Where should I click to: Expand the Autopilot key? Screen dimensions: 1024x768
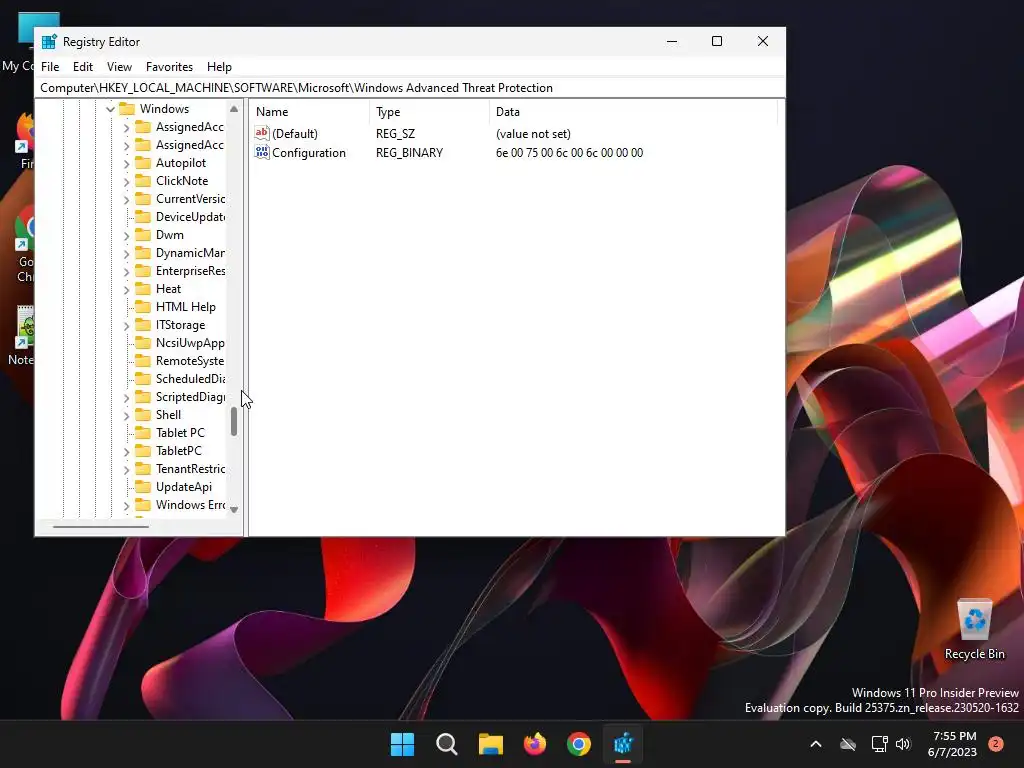(x=127, y=163)
